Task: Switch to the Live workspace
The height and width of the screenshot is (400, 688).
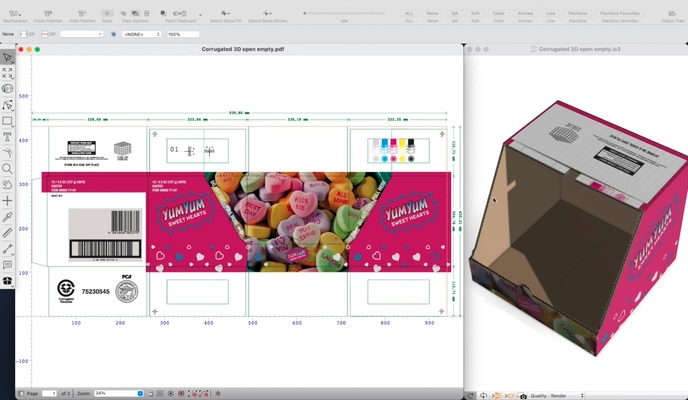Action: pyautogui.click(x=551, y=13)
